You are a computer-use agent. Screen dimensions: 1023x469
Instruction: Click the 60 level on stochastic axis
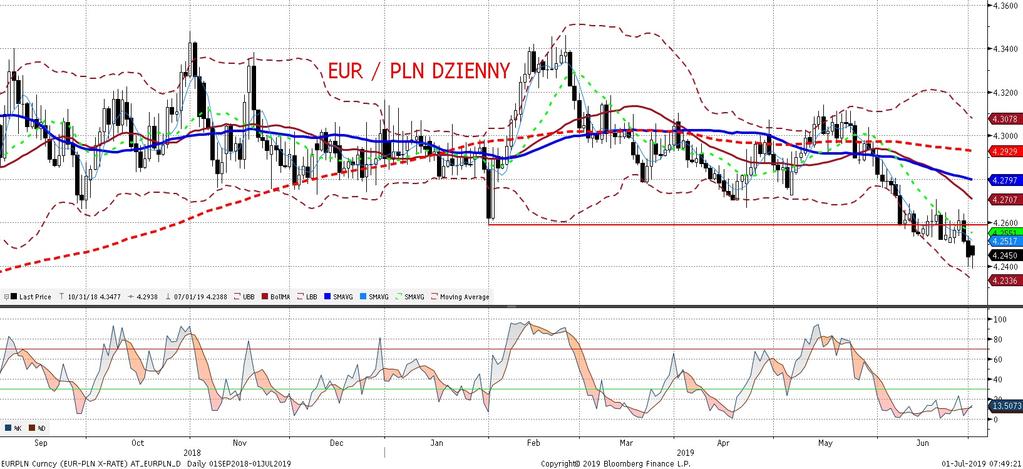(996, 359)
